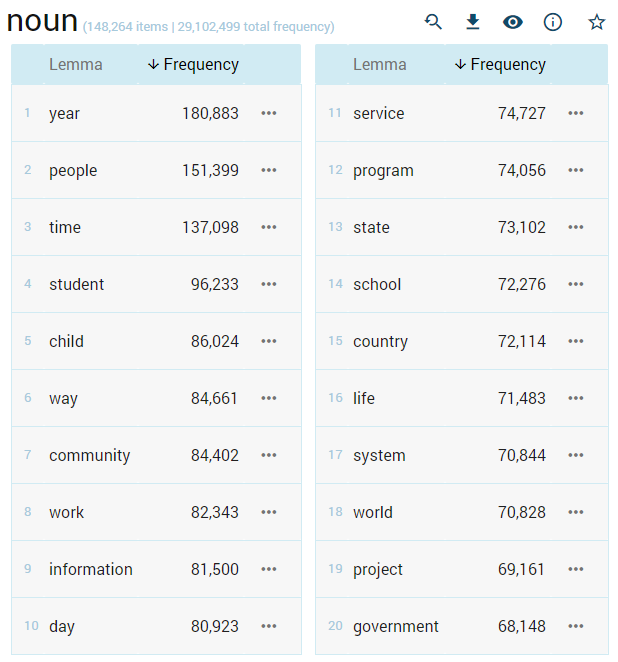
Task: Click right table Lemma column header
Action: point(379,65)
